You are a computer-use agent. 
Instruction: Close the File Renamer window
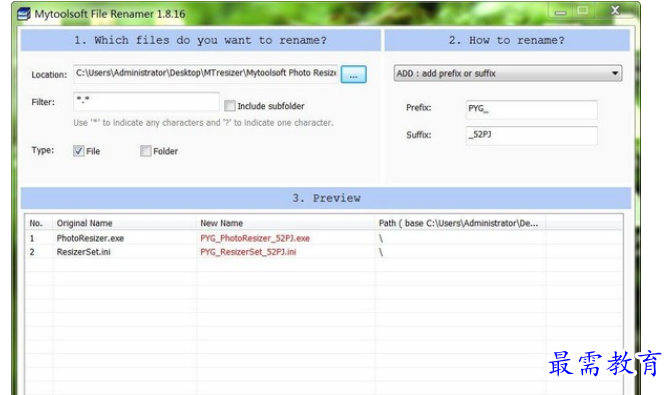[x=615, y=11]
